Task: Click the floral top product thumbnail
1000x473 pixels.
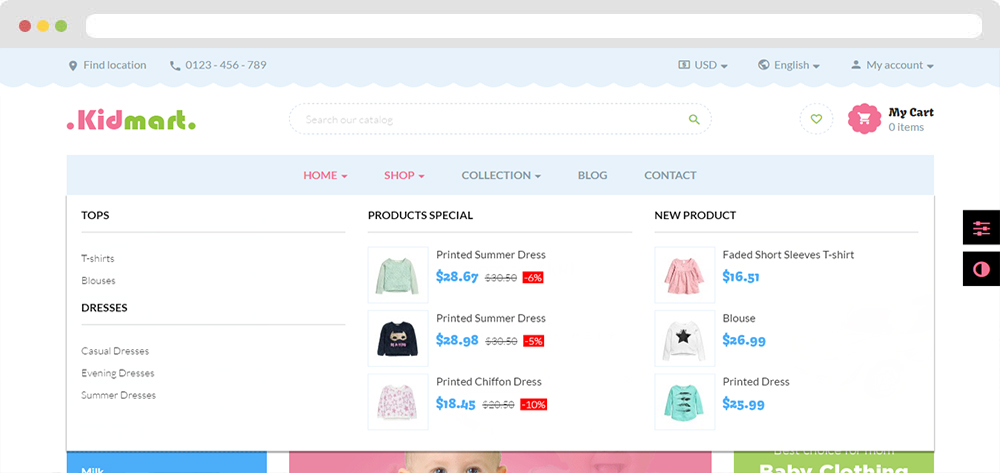Action: [x=398, y=402]
